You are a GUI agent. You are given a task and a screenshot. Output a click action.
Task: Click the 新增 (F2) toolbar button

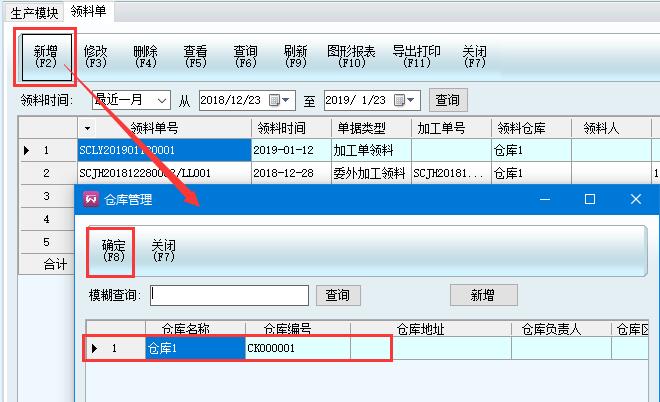click(x=45, y=56)
